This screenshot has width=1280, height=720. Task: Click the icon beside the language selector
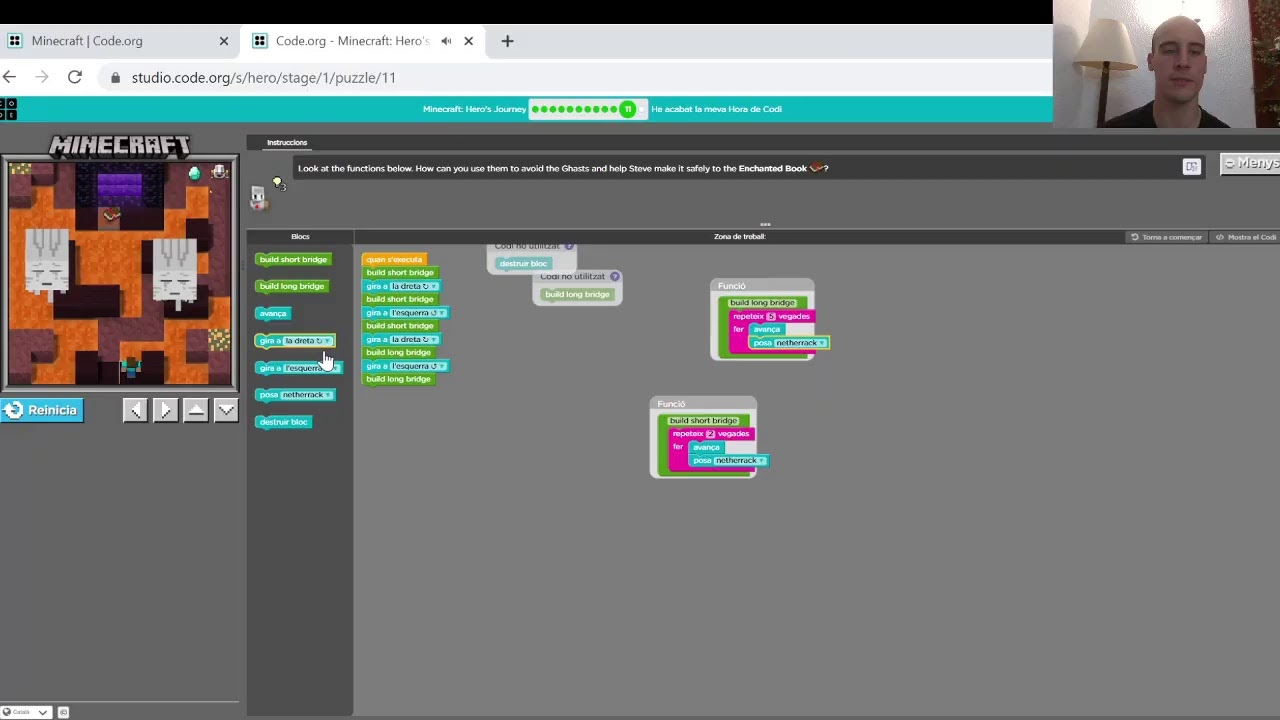point(63,712)
